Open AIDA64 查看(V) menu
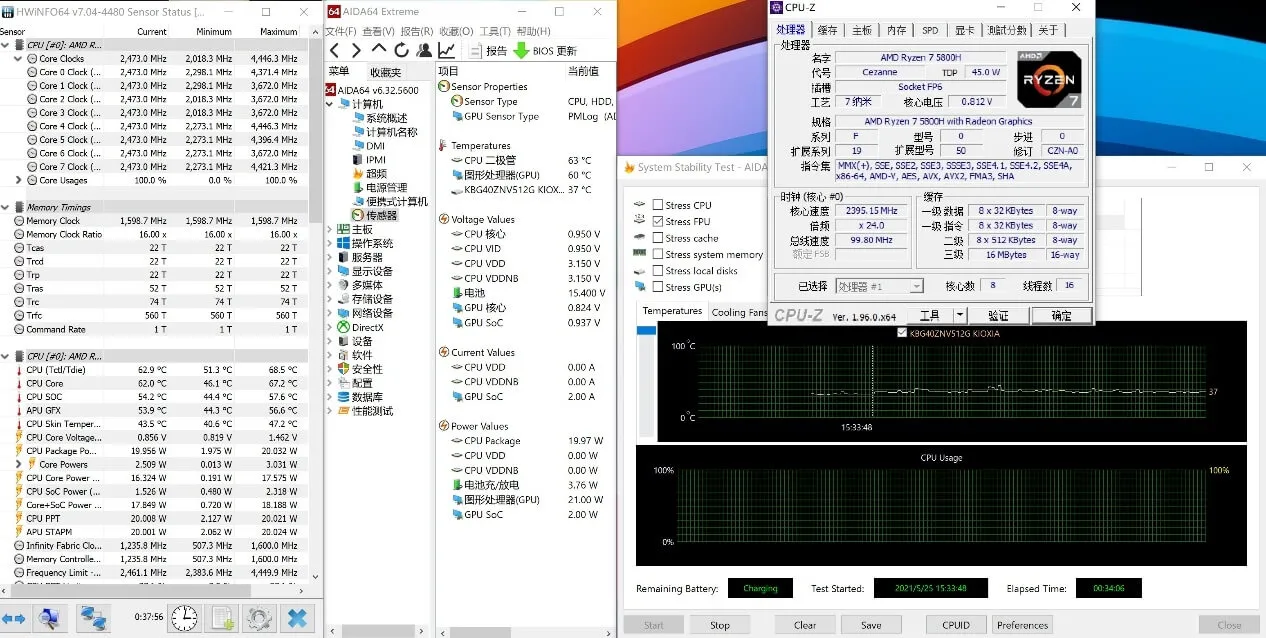Viewport: 1266px width, 638px height. (x=377, y=32)
